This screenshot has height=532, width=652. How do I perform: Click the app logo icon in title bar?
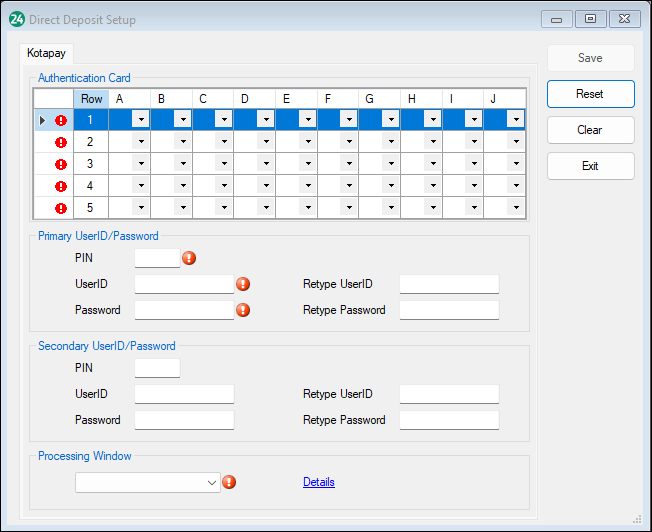coord(16,19)
